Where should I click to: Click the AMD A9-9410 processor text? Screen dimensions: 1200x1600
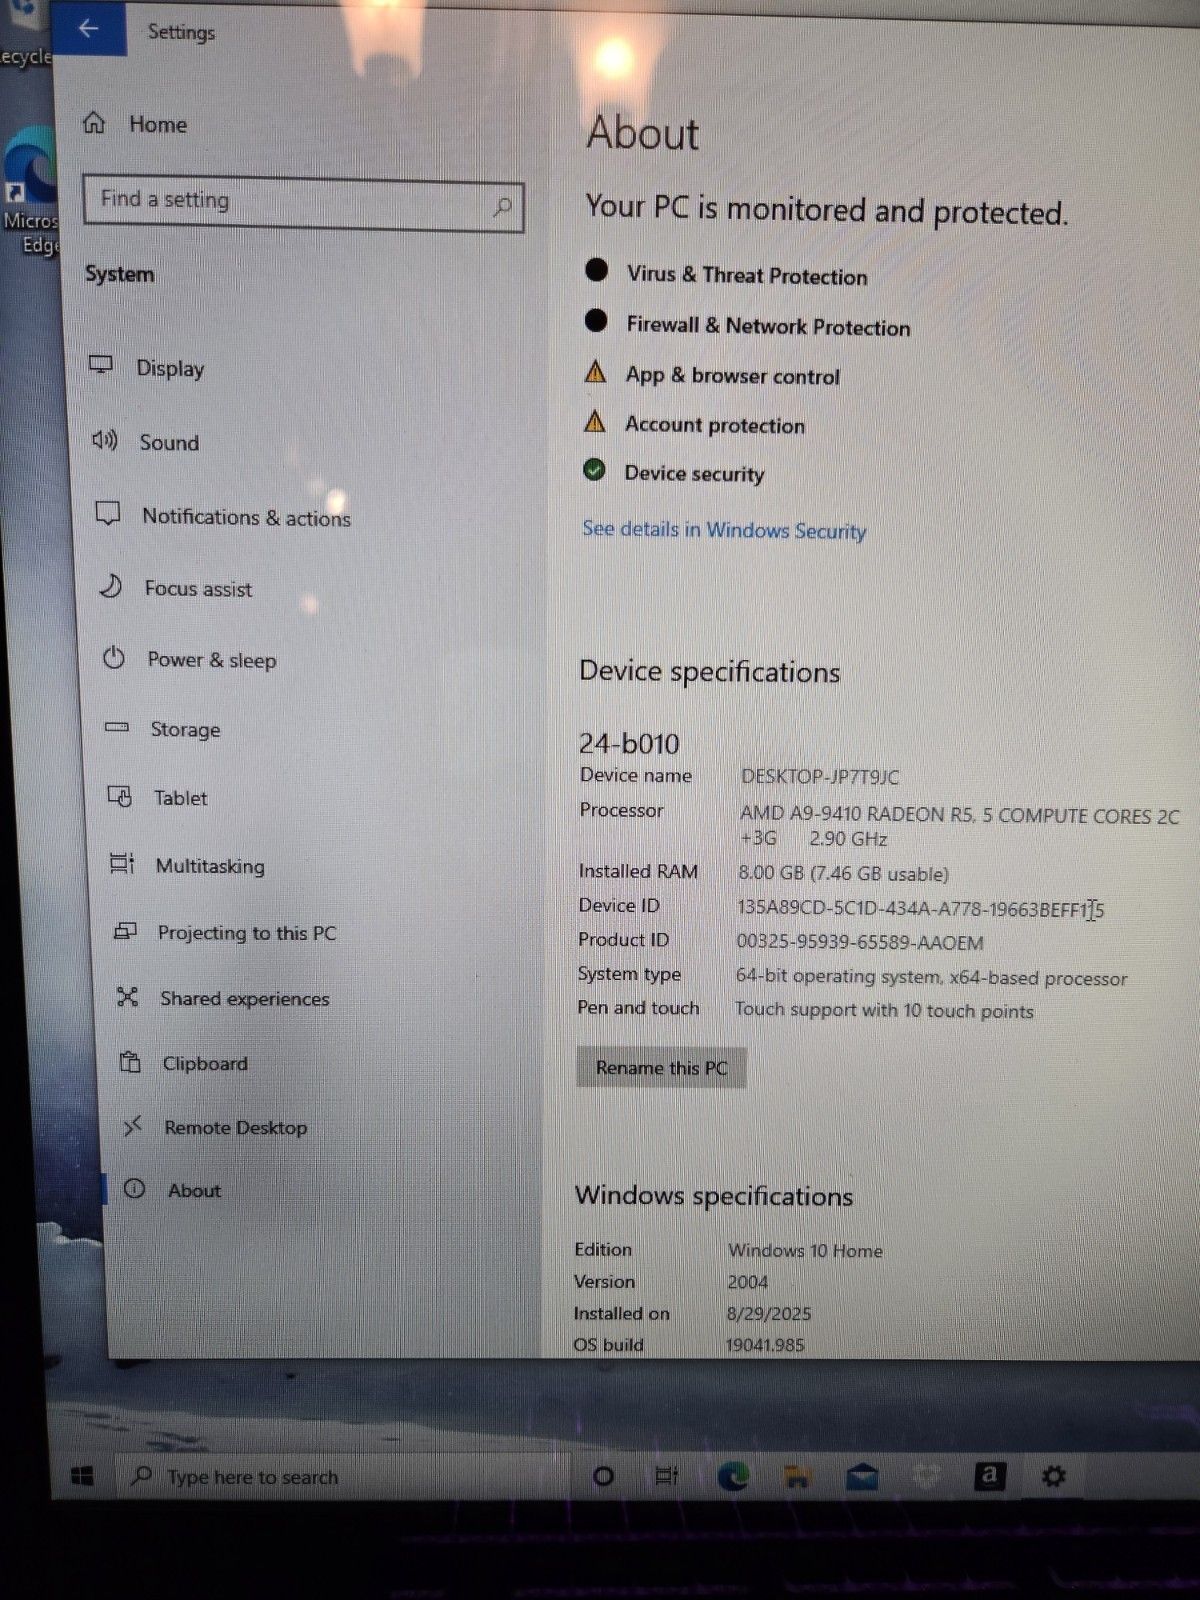coord(959,826)
